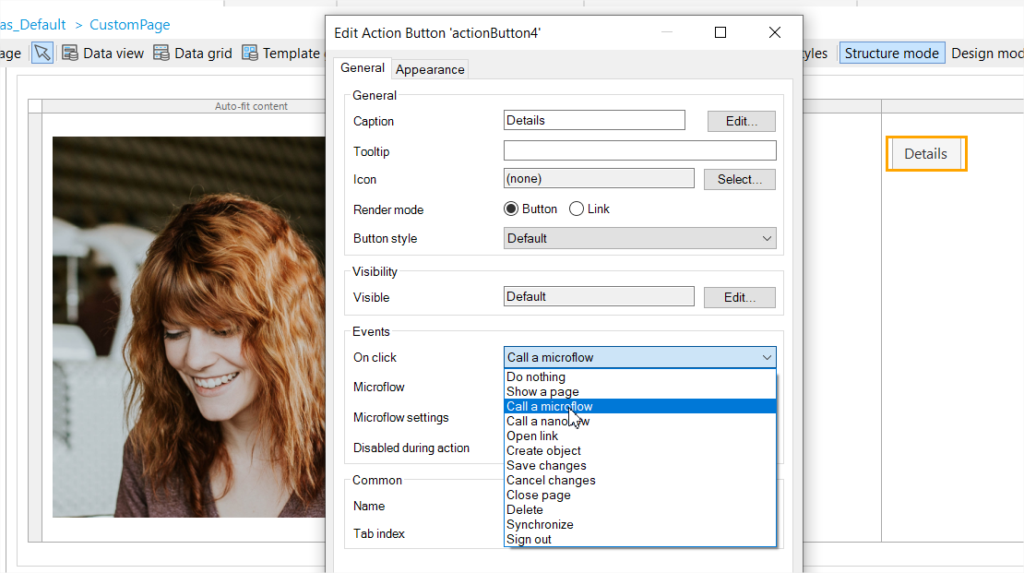Choose 'Close page' option
Image resolution: width=1024 pixels, height=573 pixels.
[x=640, y=495]
